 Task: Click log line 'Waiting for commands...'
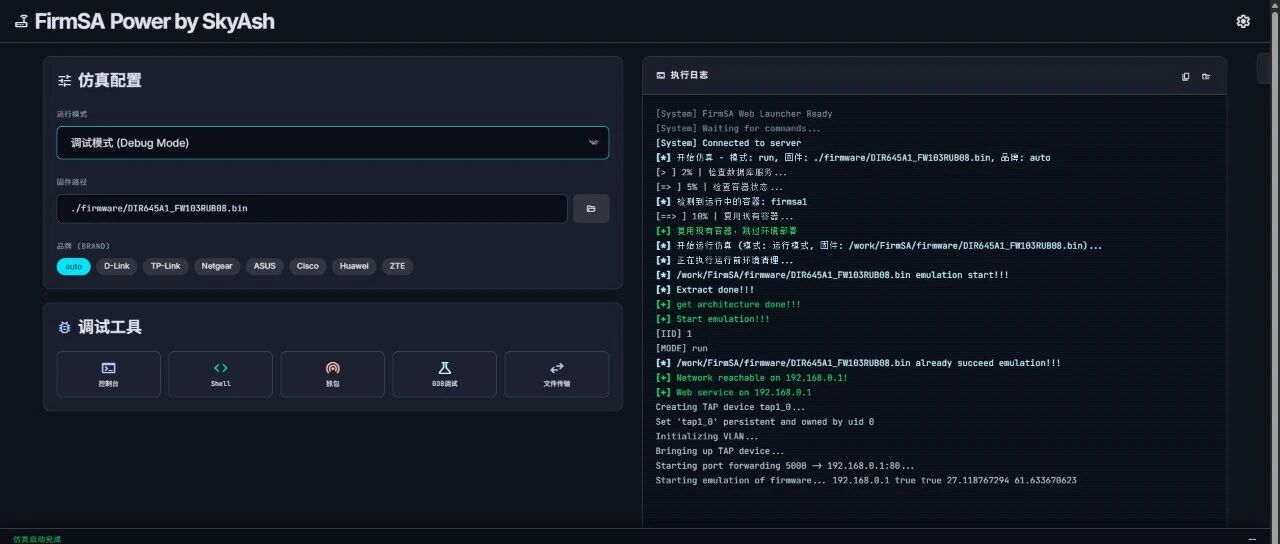click(738, 128)
